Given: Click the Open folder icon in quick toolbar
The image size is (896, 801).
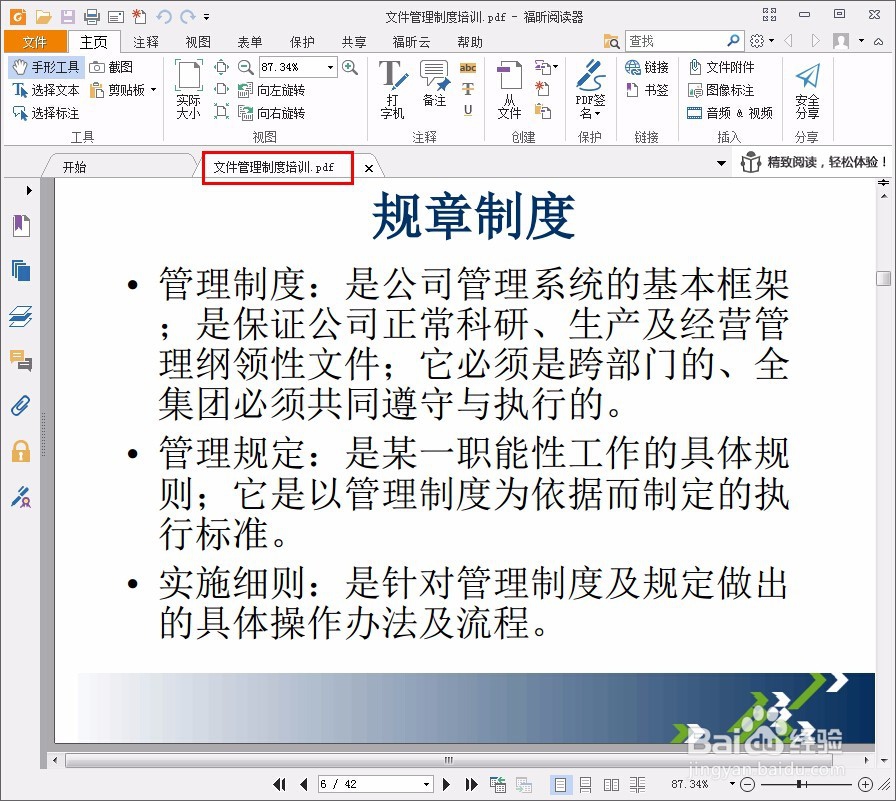Looking at the screenshot, I should [43, 17].
